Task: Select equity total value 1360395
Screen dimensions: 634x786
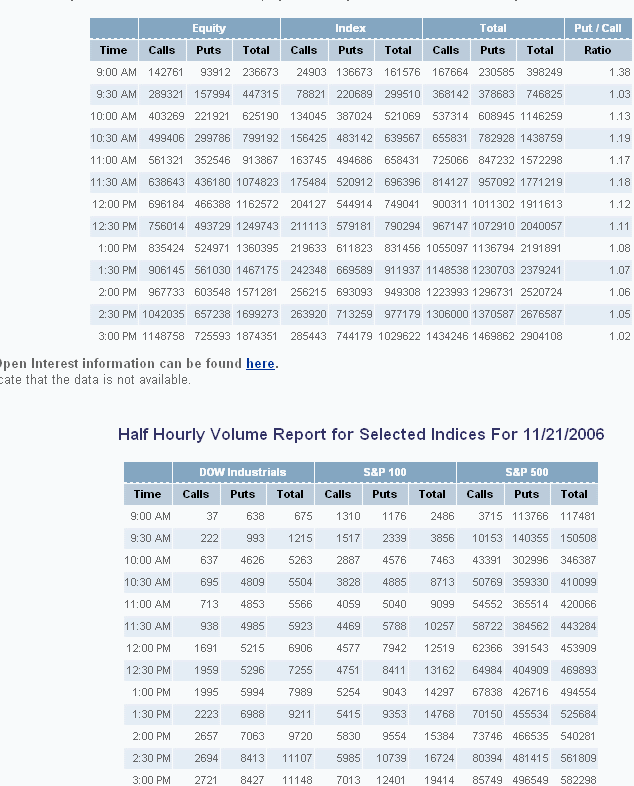Action: coord(257,248)
